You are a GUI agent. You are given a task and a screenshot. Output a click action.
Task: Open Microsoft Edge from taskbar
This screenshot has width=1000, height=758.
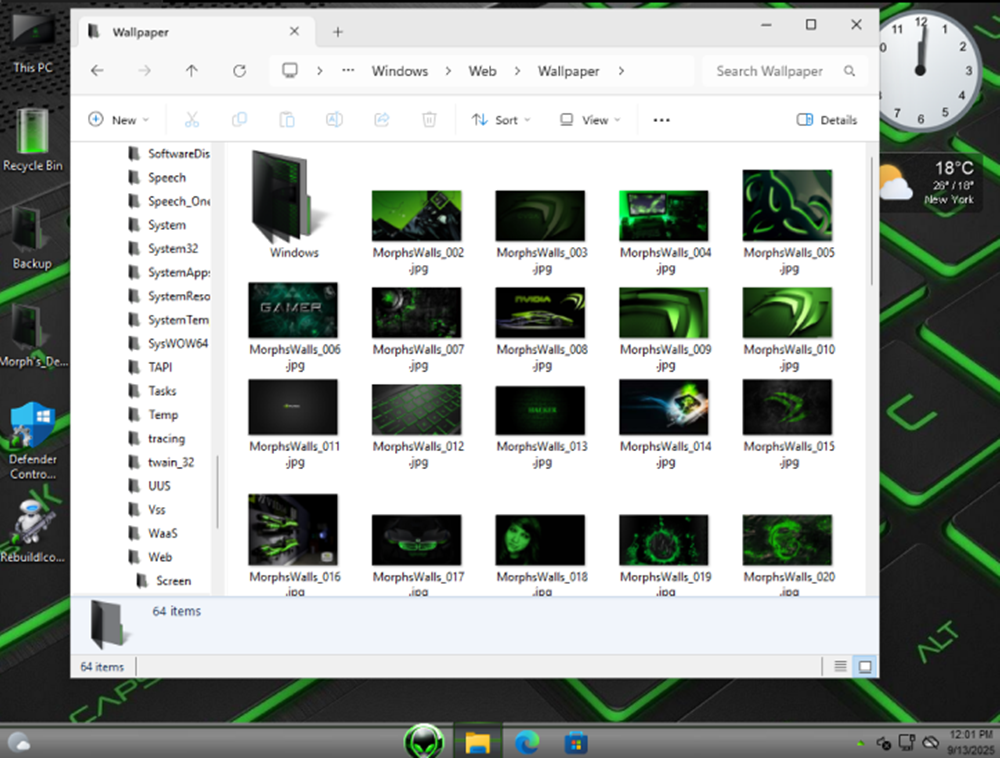(x=527, y=742)
